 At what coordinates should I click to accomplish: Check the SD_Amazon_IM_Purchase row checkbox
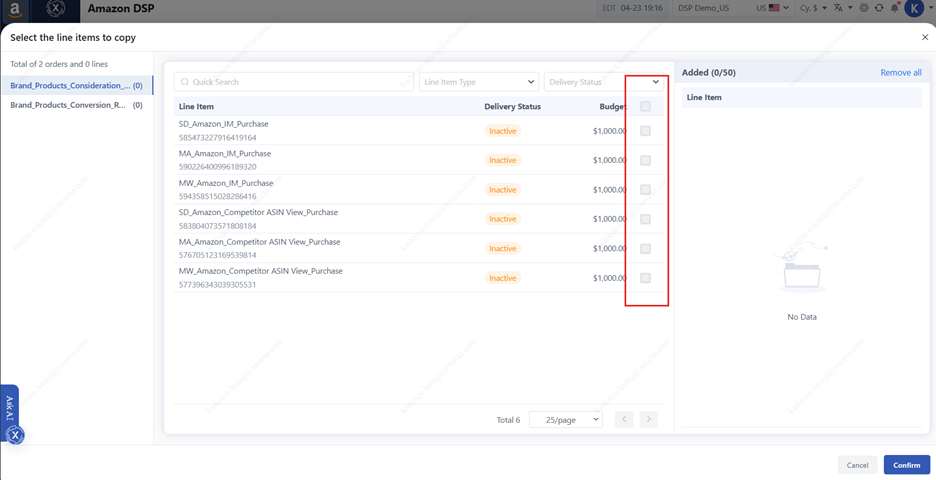pos(645,131)
